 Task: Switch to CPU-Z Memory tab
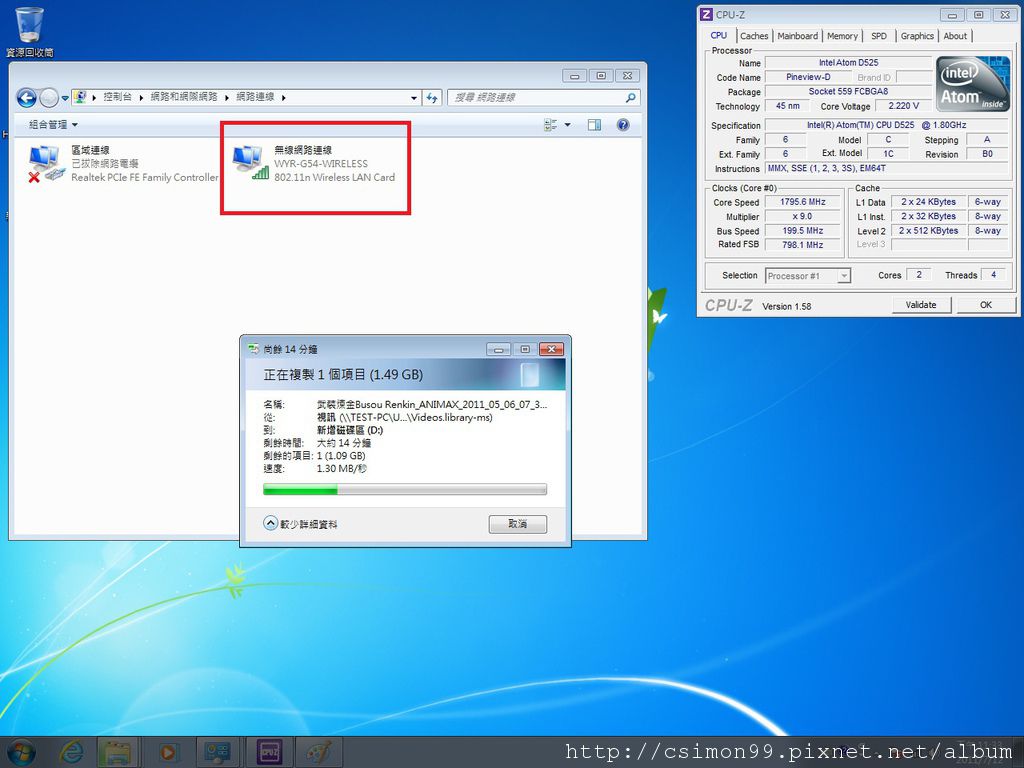pyautogui.click(x=842, y=36)
